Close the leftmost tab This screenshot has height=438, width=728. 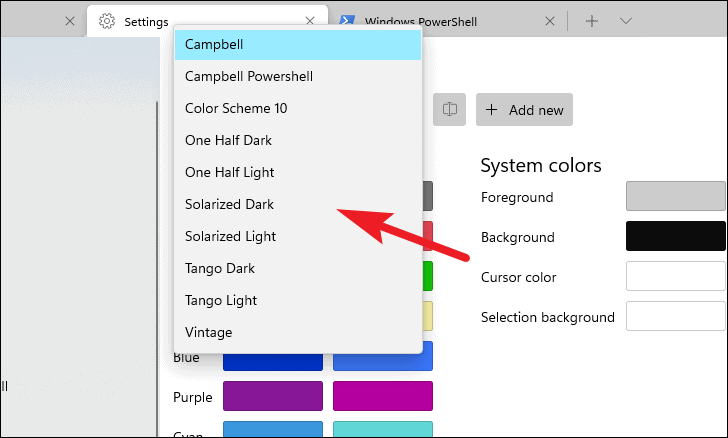(x=70, y=21)
